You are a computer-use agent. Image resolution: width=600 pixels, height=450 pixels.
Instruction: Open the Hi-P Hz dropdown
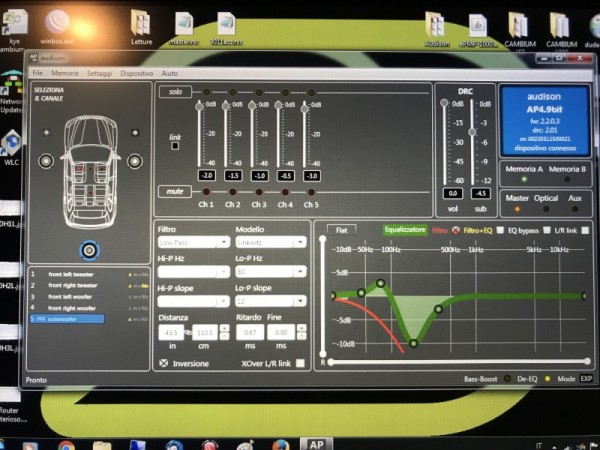(x=194, y=272)
